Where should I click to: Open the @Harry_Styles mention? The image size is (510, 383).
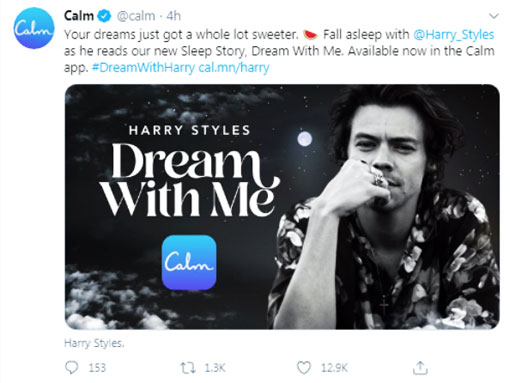tap(453, 34)
